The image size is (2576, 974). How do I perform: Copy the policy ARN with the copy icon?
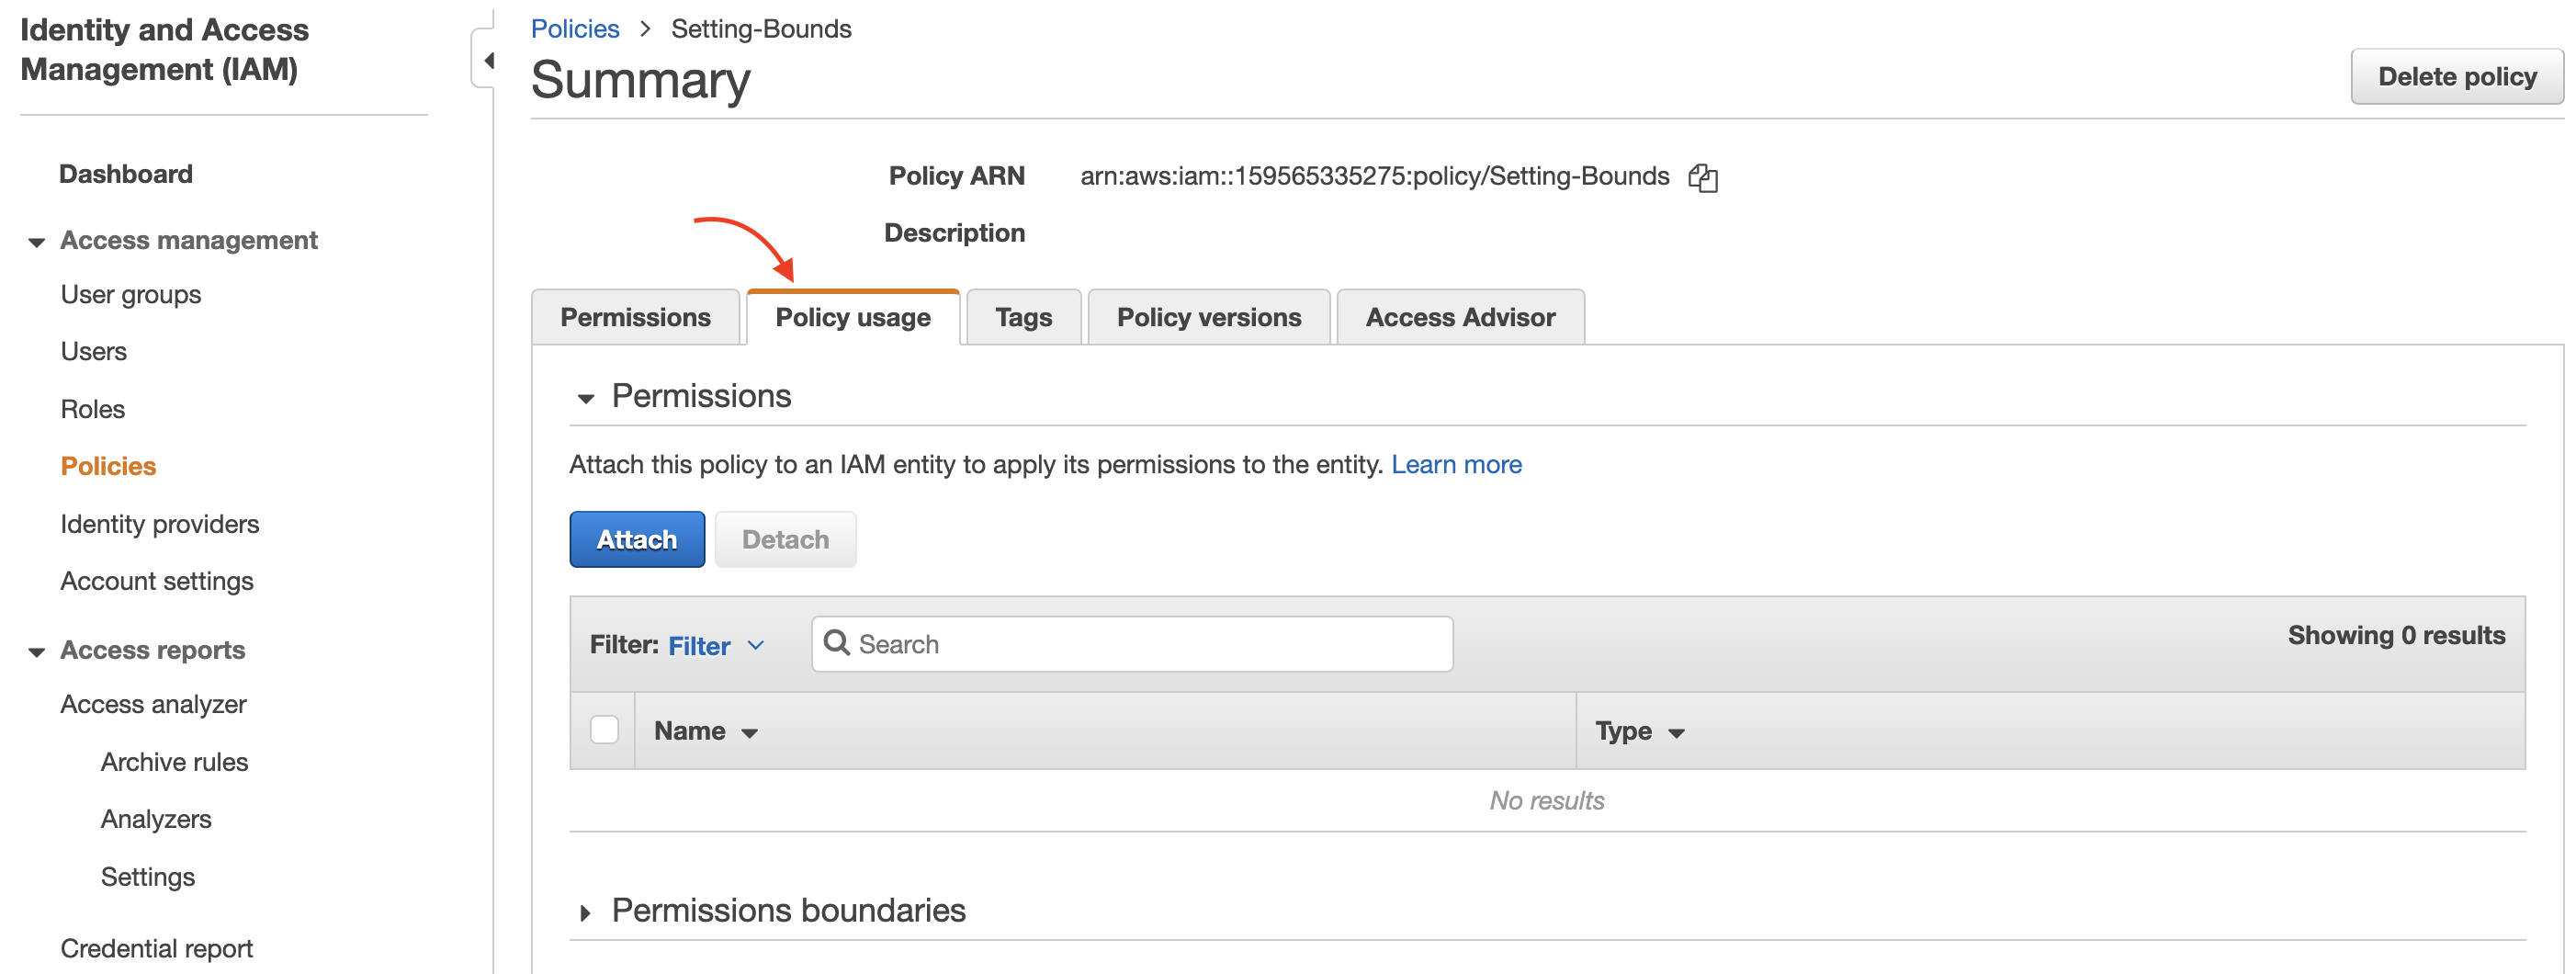pos(1702,178)
